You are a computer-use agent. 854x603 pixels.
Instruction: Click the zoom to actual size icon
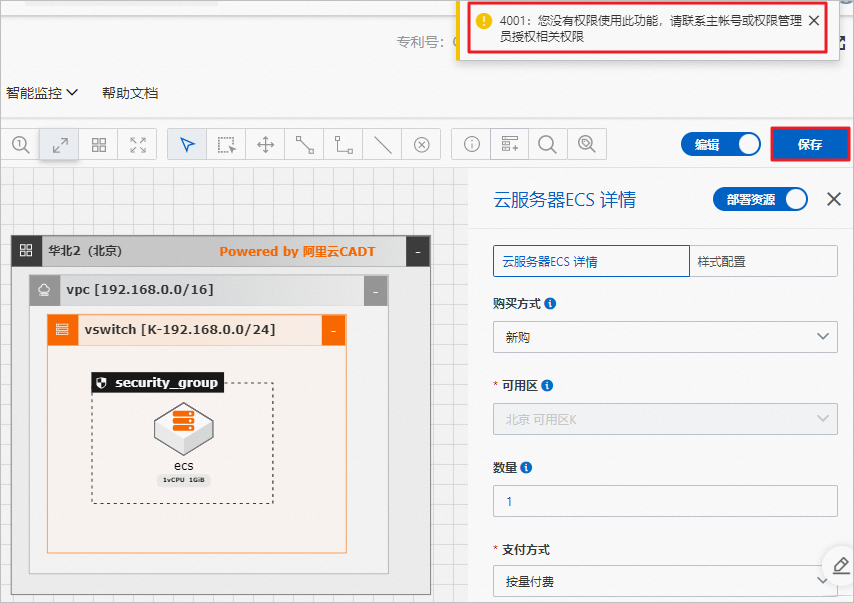pos(21,144)
